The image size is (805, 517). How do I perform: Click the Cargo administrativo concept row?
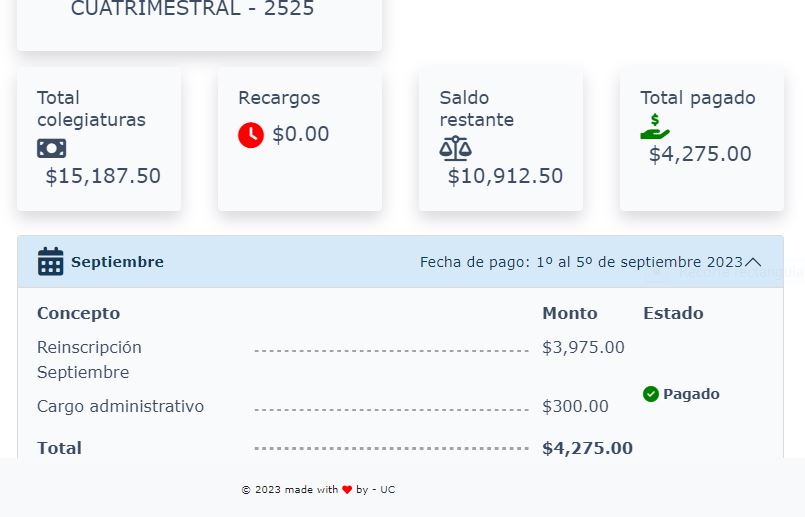[x=322, y=406]
